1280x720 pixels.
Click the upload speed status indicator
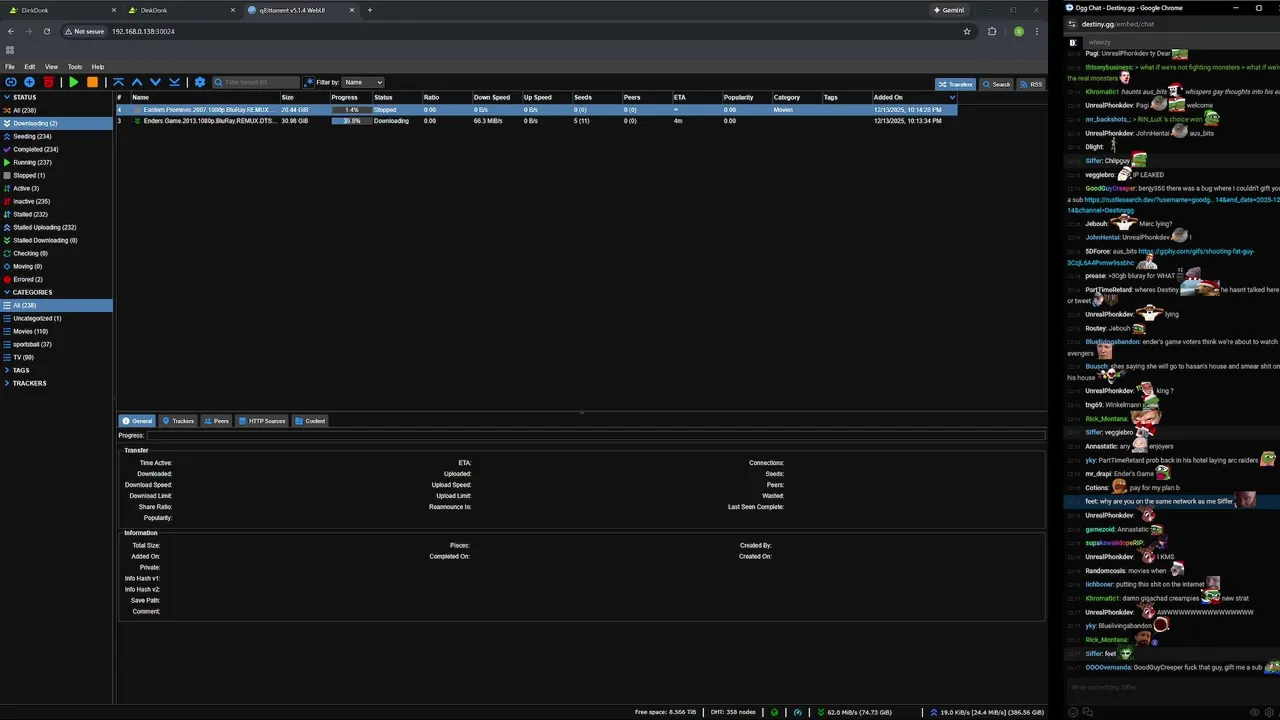click(987, 712)
